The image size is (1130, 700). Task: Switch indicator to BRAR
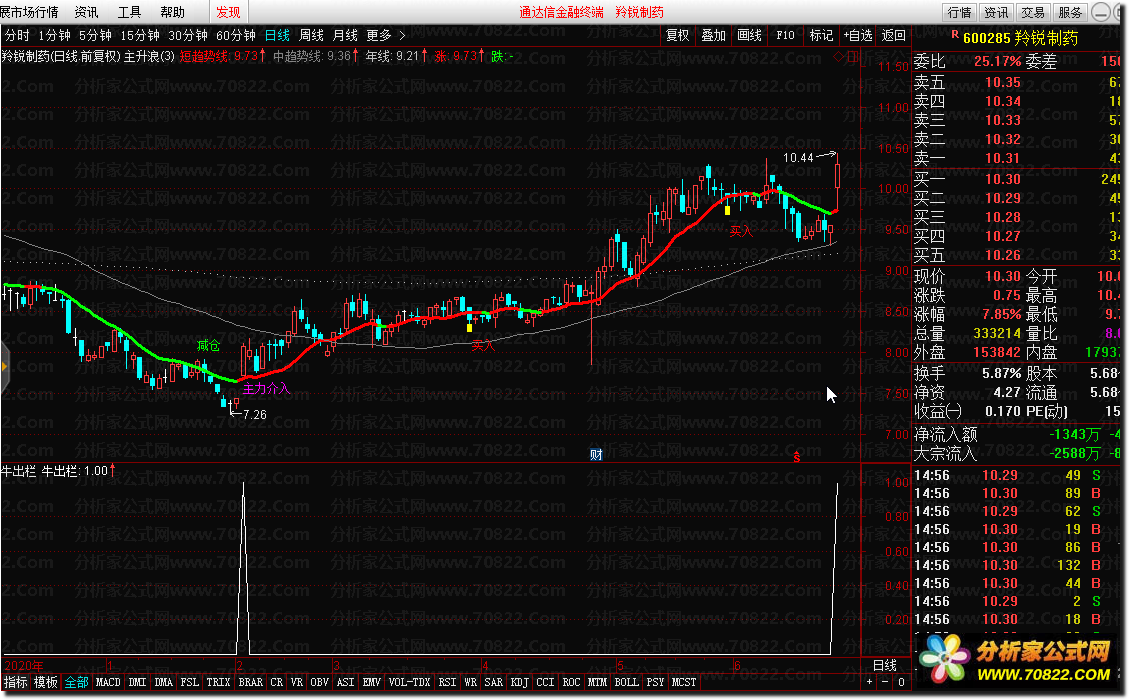[x=251, y=682]
